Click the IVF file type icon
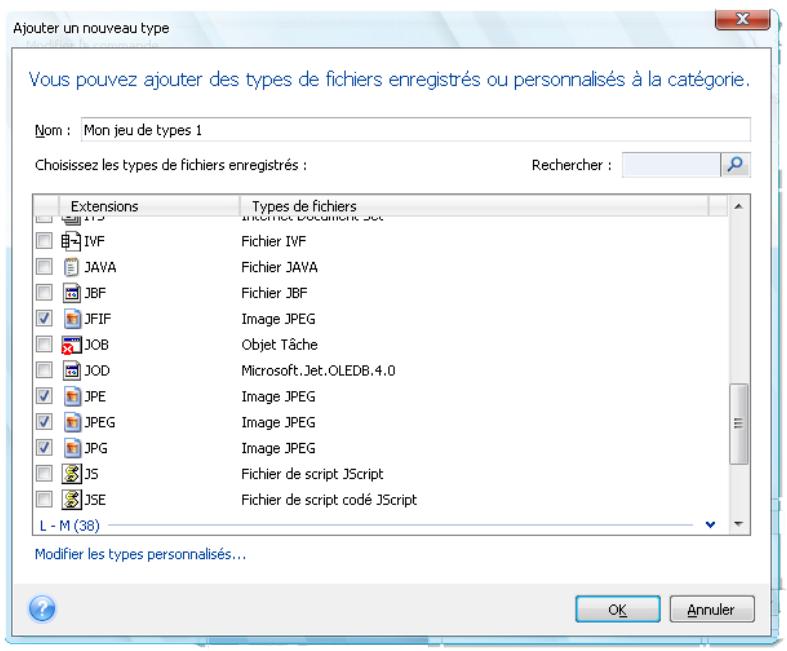Viewport: 787px width, 651px height. click(x=71, y=241)
